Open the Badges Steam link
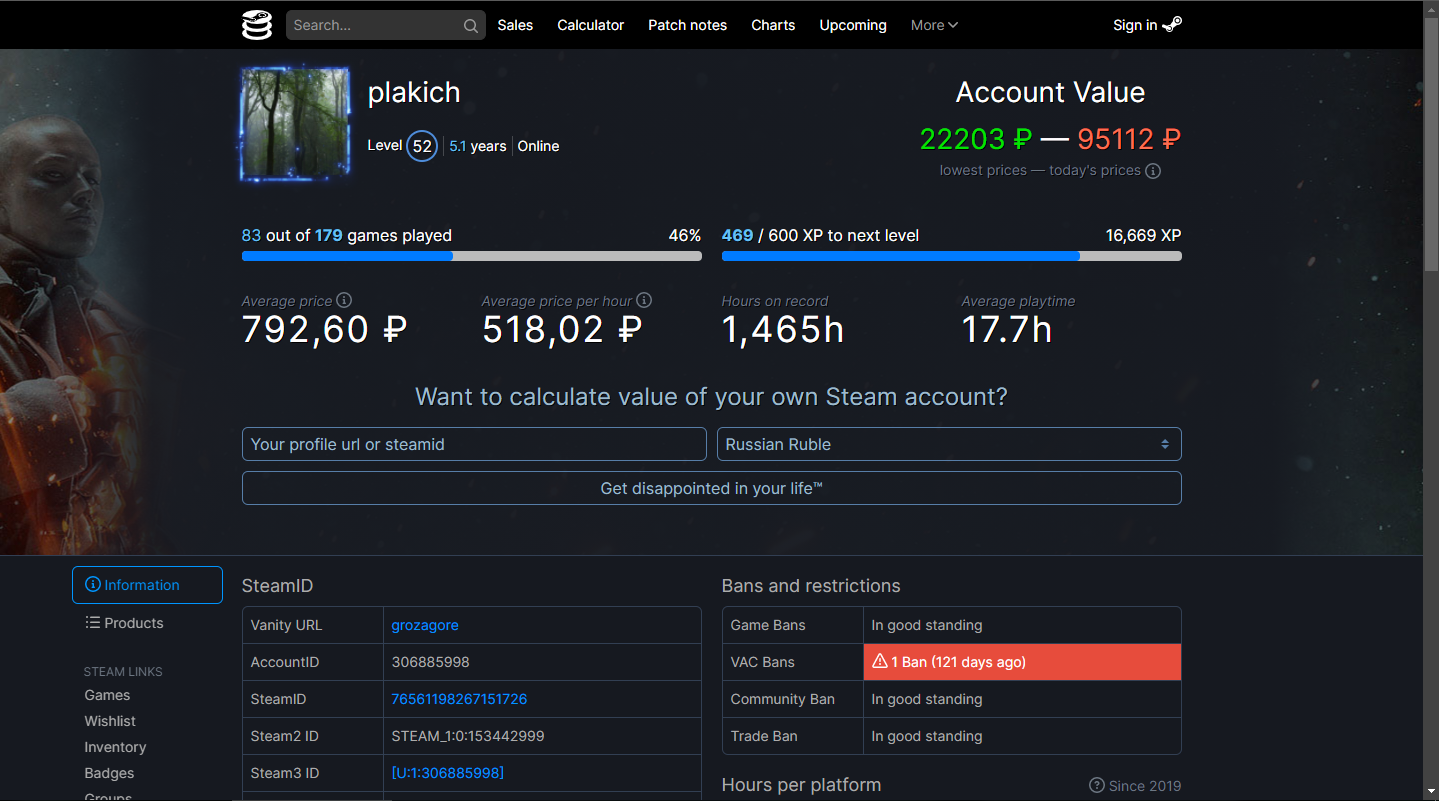The image size is (1439, 801). pos(109,773)
